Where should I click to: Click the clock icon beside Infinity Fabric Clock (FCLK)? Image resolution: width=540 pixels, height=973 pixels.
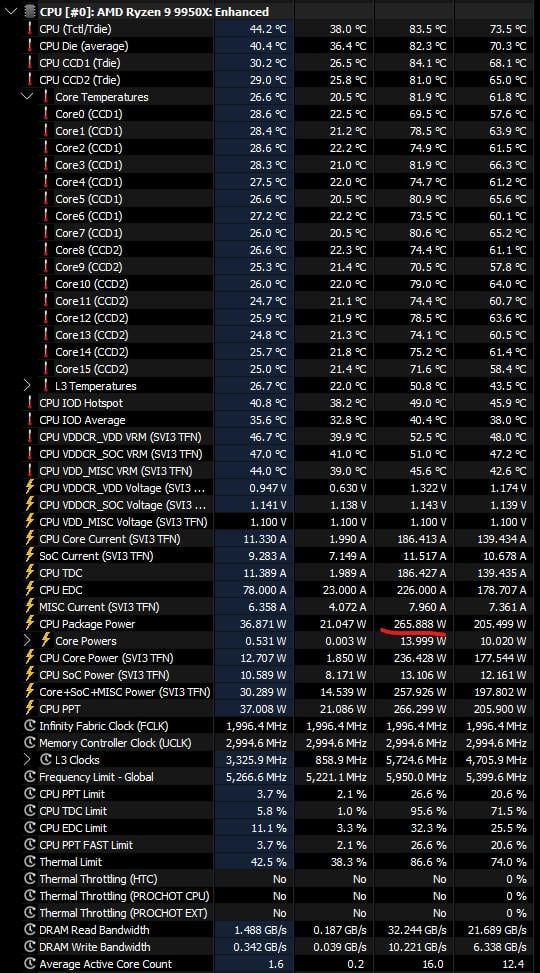coord(29,725)
